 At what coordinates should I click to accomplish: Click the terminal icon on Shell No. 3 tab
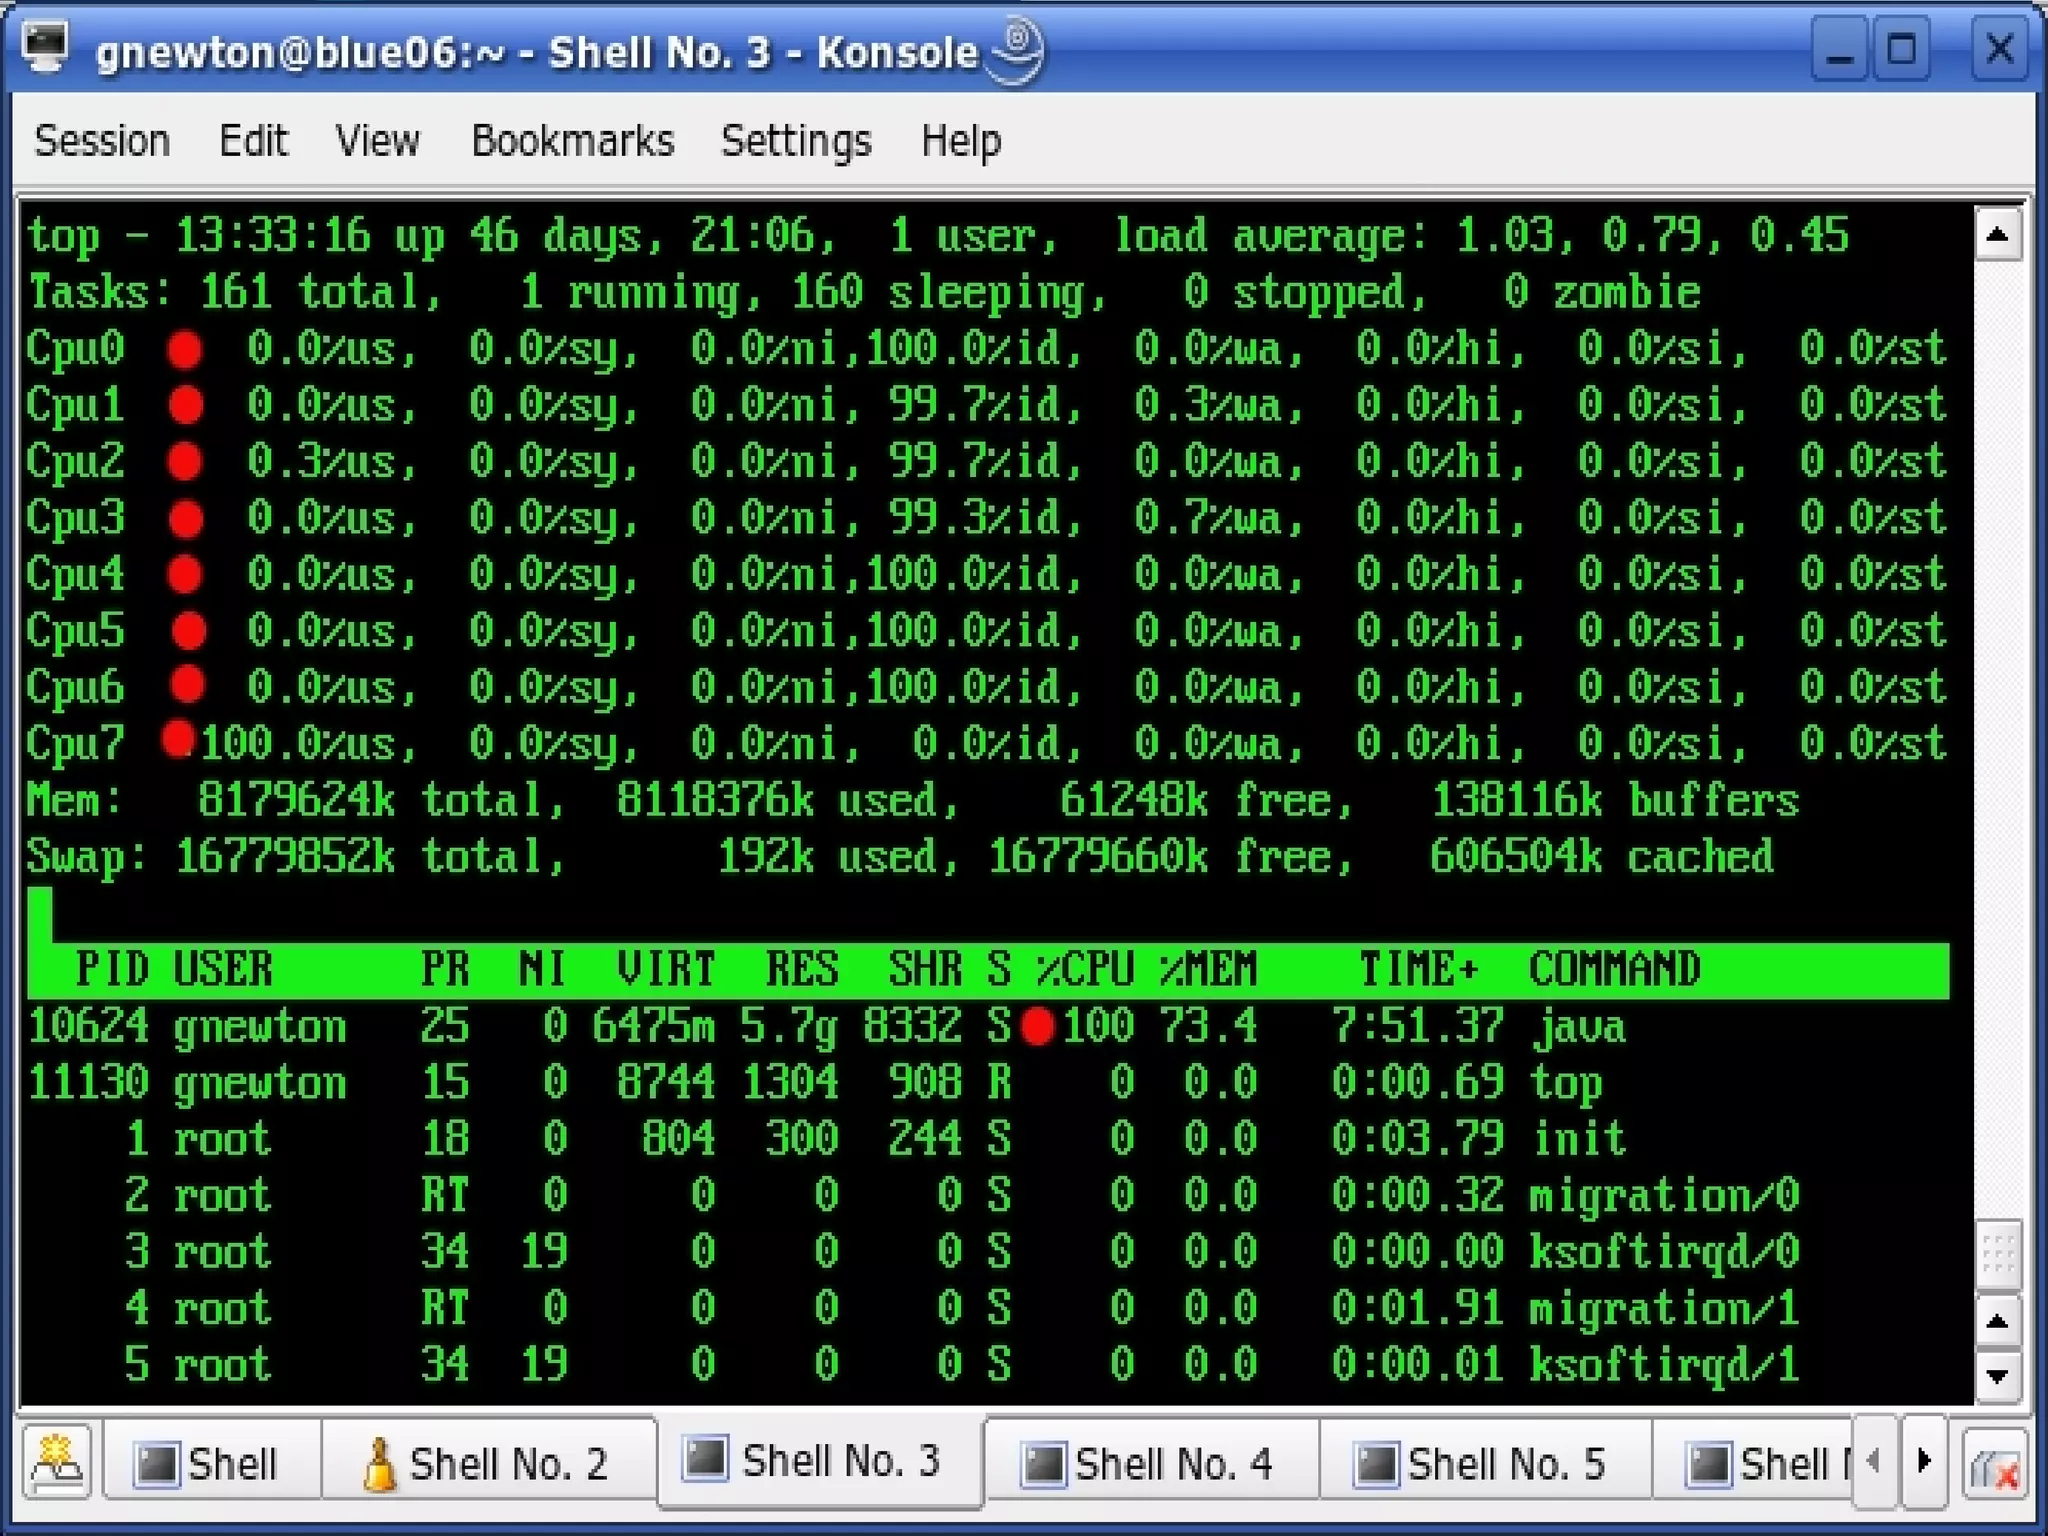click(706, 1458)
